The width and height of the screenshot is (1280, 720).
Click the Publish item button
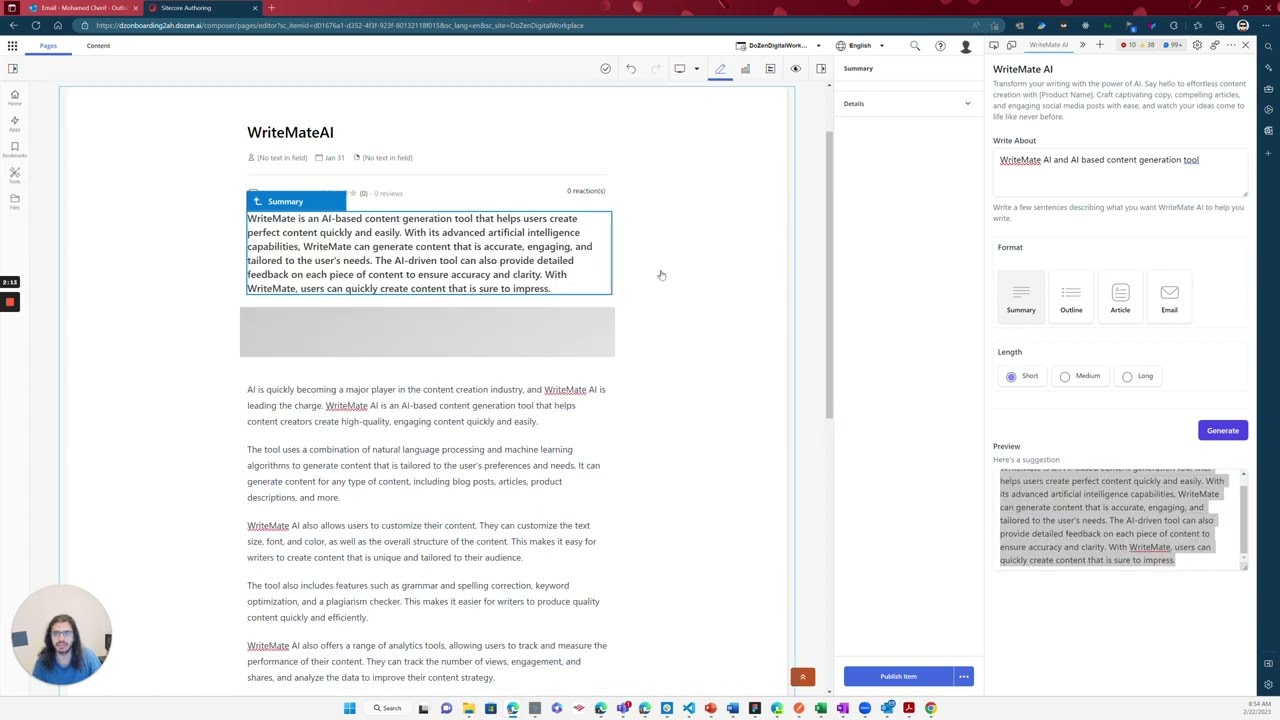pyautogui.click(x=898, y=677)
